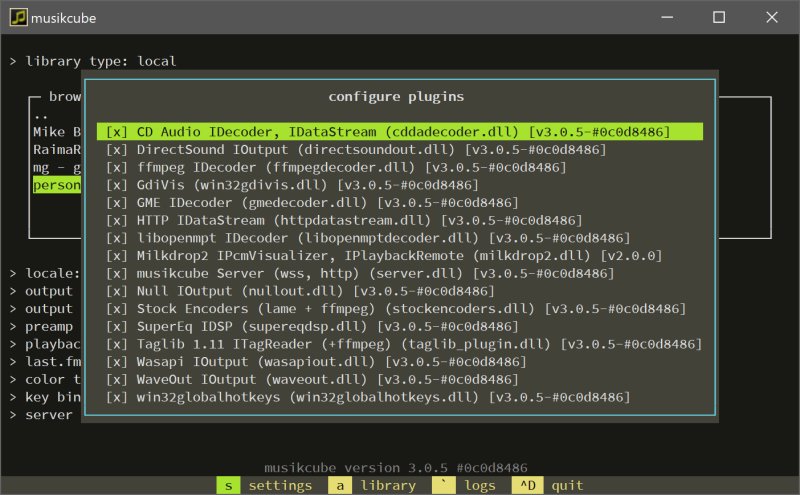Go to parent directory '..' in browser
800x495 pixels.
click(41, 115)
